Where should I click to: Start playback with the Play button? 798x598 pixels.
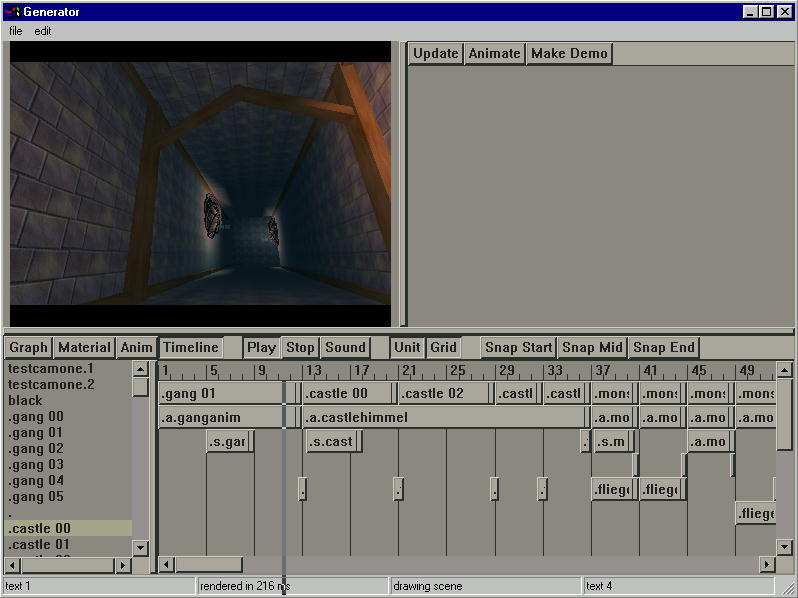pyautogui.click(x=261, y=348)
